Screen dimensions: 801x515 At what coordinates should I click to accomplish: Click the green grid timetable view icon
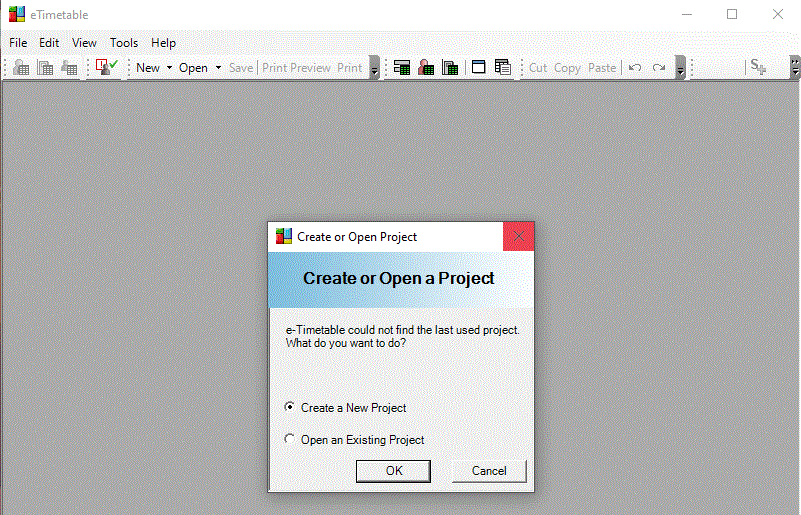coord(402,67)
